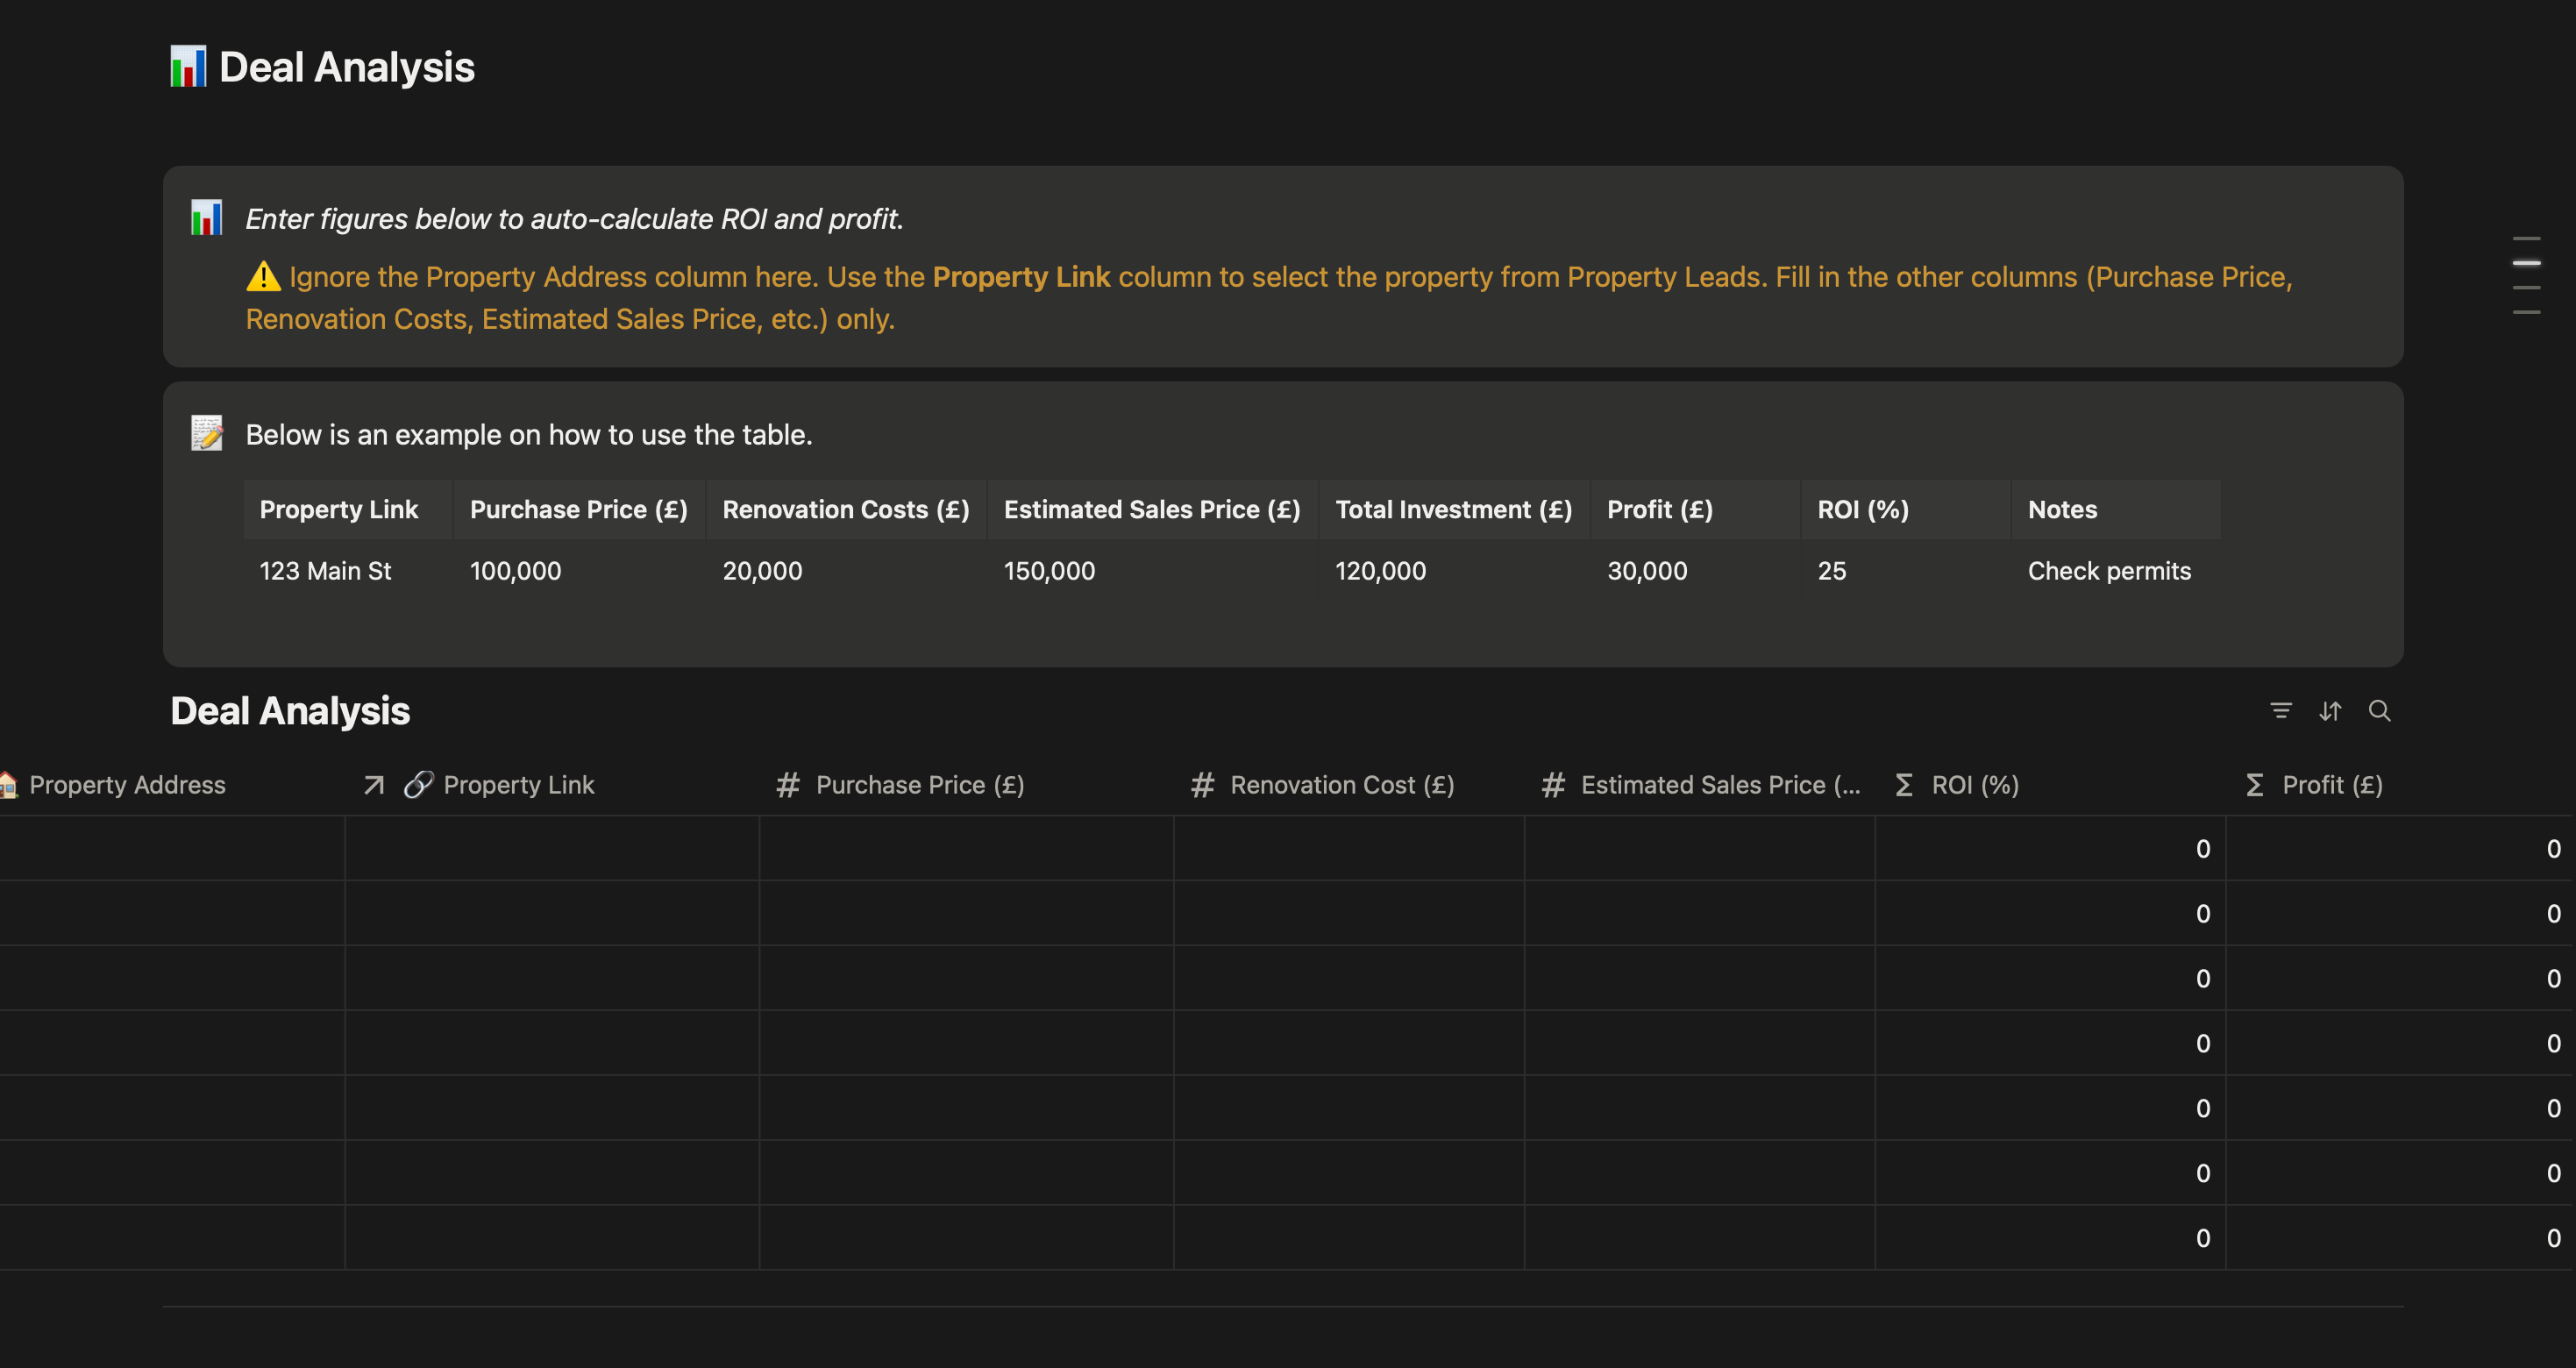Click the sigma icon in ROI (%) header
This screenshot has height=1368, width=2576.
click(x=1904, y=785)
